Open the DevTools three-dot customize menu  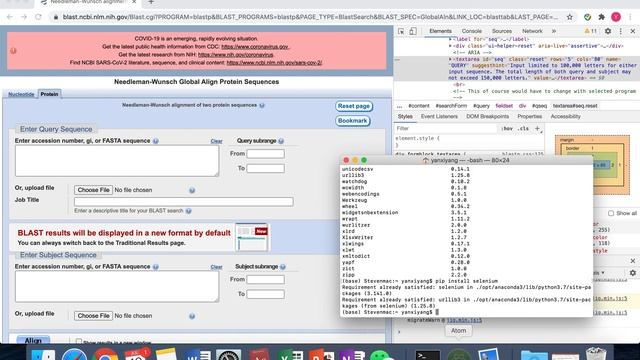(x=620, y=31)
